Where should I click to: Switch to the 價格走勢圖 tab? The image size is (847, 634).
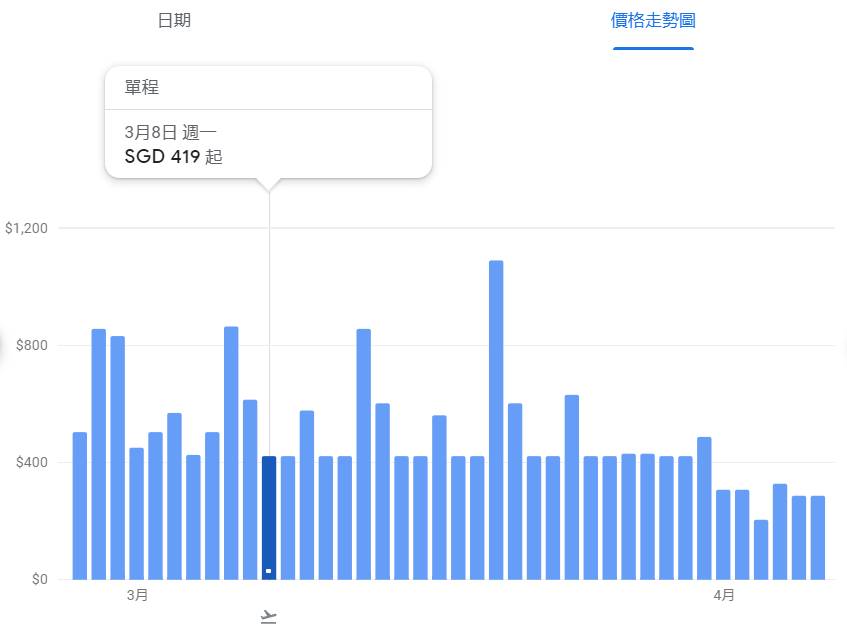tap(652, 20)
